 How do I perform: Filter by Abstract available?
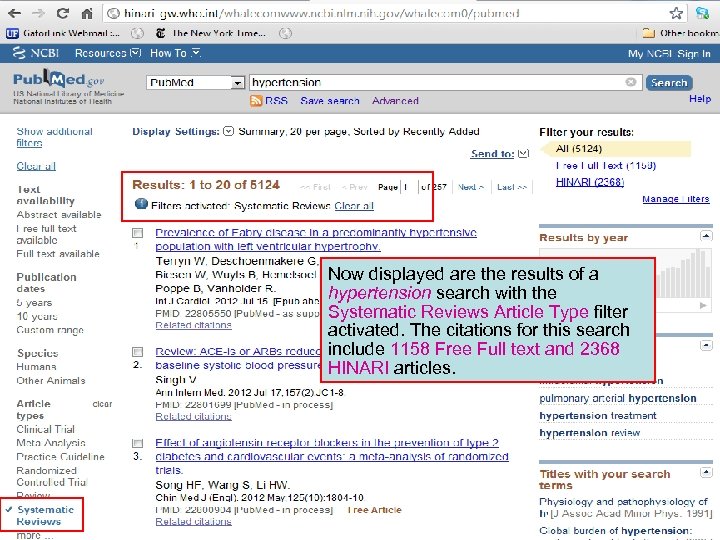(x=59, y=214)
